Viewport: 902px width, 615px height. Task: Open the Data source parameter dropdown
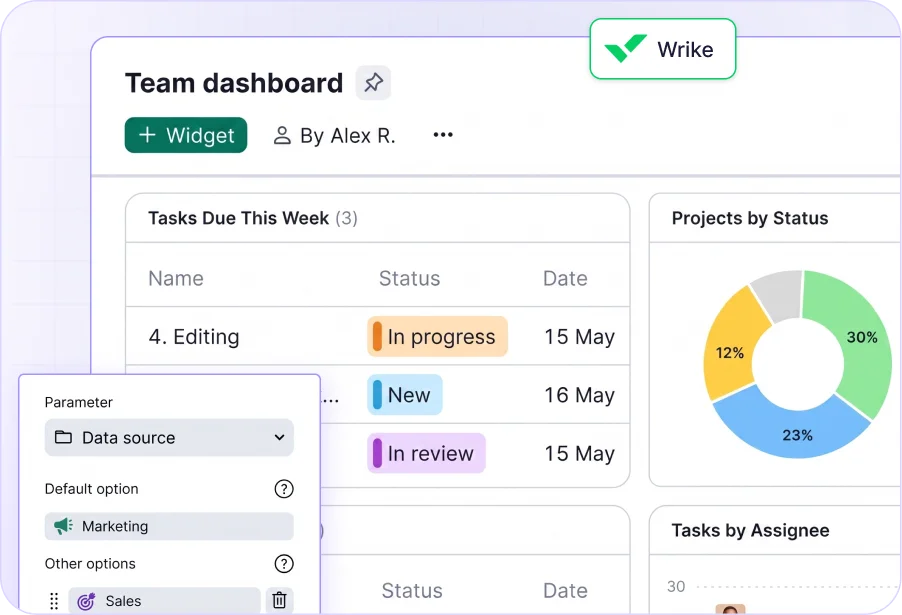[x=169, y=438]
